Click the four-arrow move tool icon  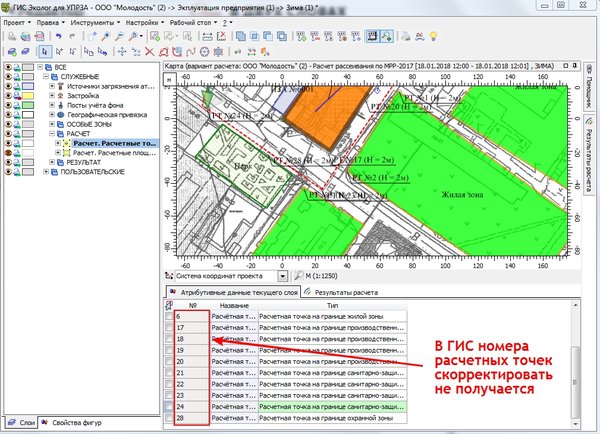[x=122, y=51]
